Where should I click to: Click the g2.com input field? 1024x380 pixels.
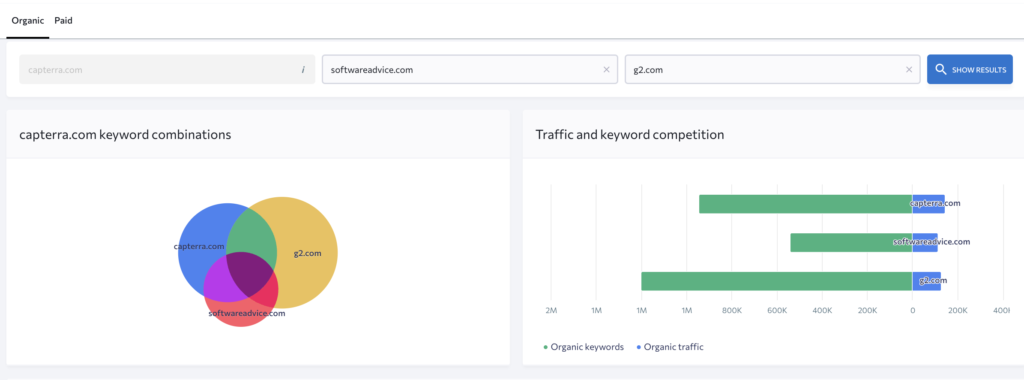pyautogui.click(x=773, y=69)
